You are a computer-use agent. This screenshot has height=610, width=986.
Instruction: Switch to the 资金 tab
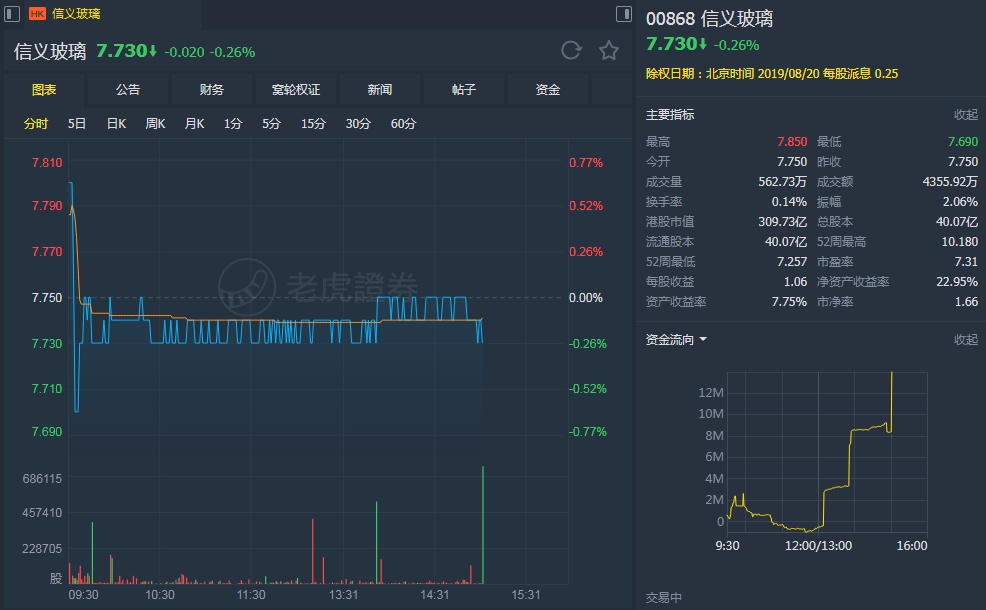548,89
